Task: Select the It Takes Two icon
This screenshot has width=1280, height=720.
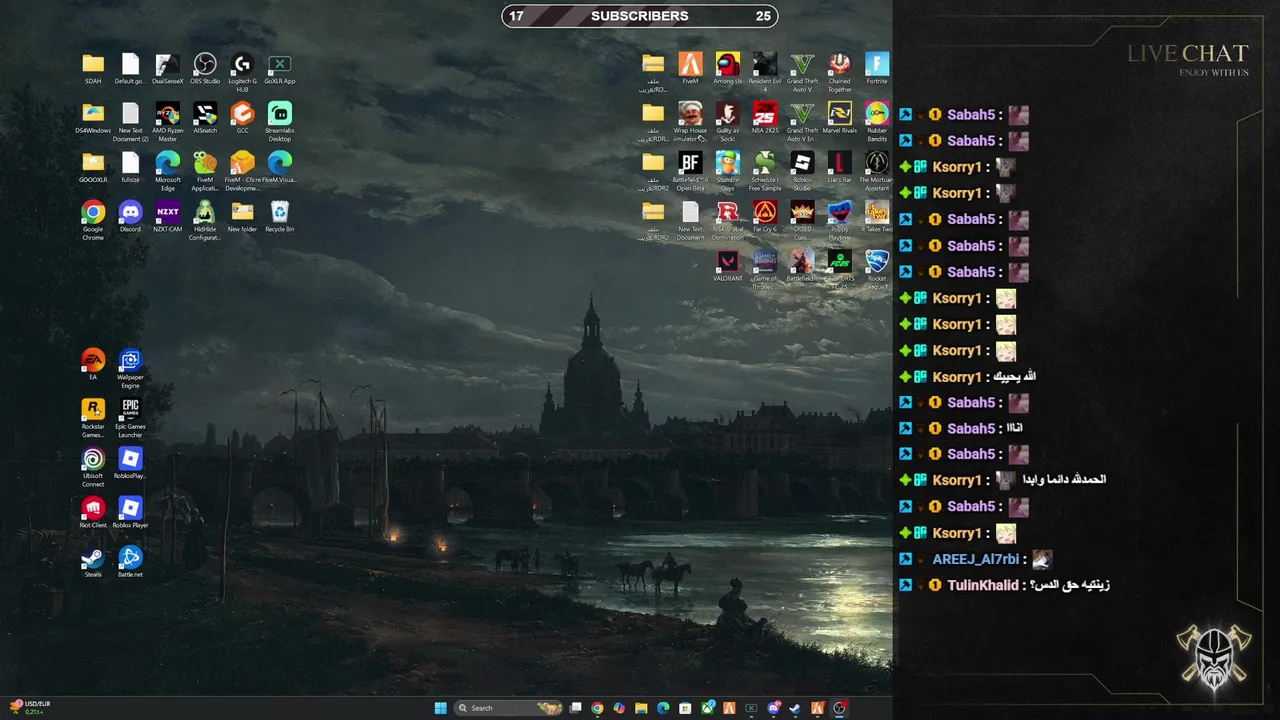Action: coord(877,217)
